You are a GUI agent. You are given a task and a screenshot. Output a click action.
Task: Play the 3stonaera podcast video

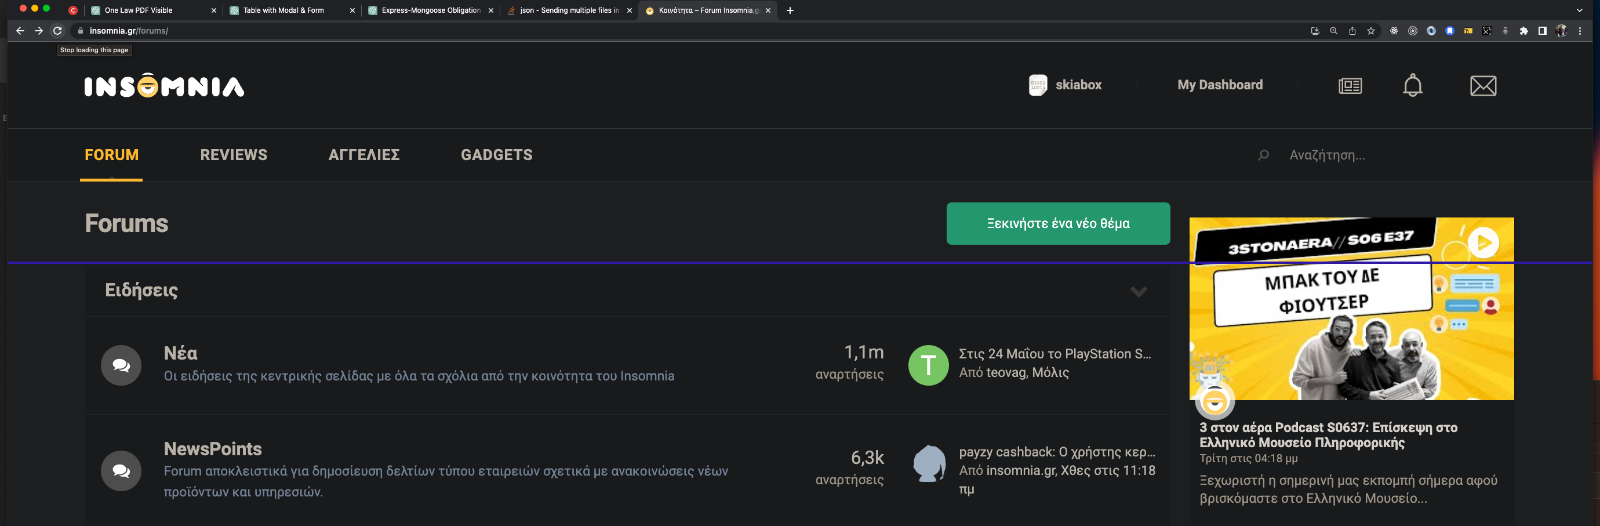coord(1483,242)
